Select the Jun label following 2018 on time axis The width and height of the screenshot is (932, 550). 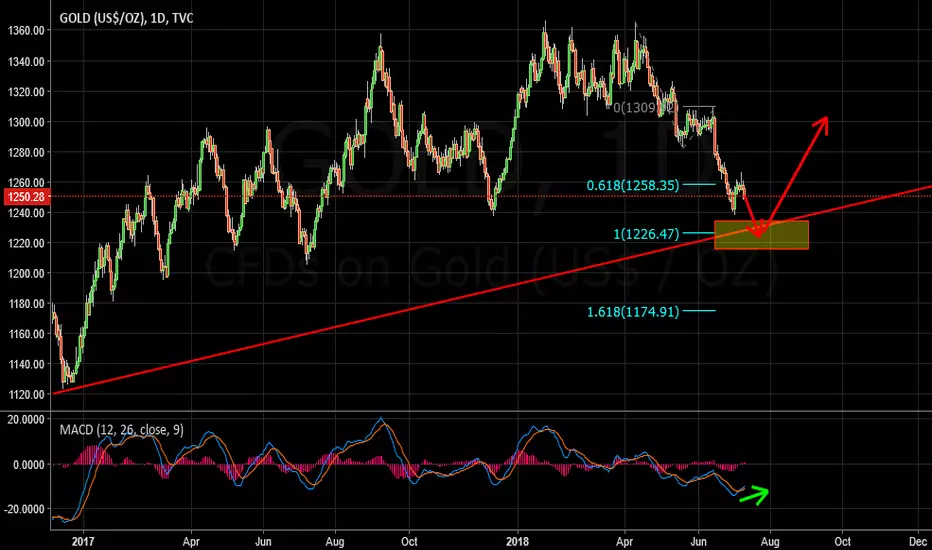tap(698, 542)
